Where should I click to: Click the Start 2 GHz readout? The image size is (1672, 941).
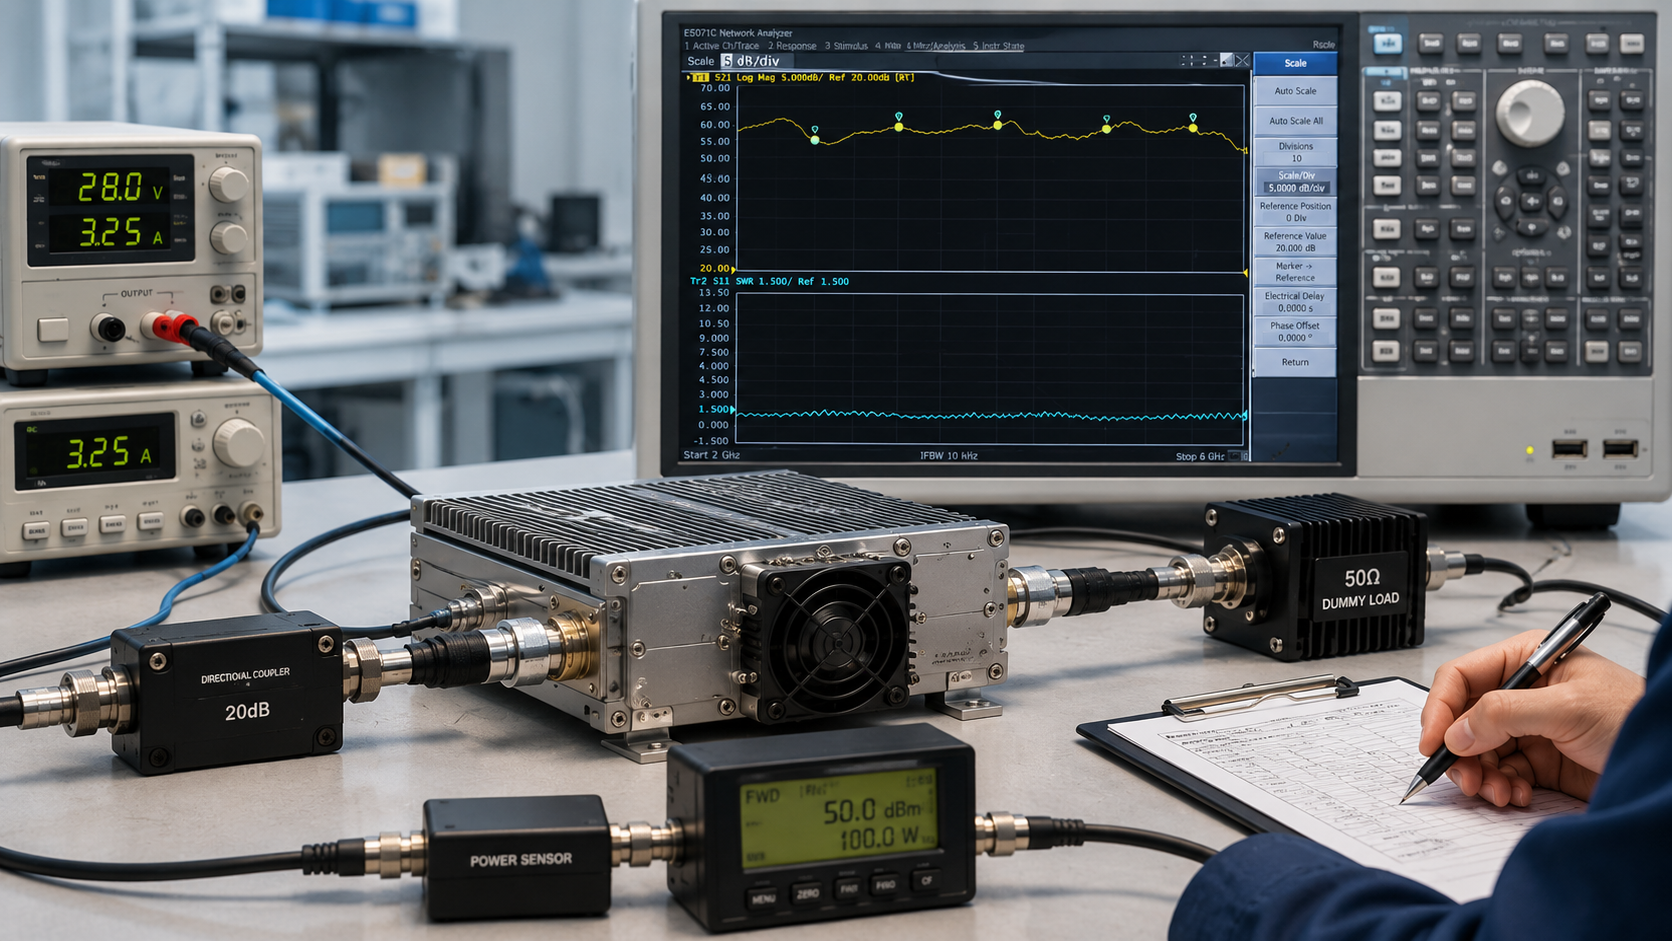pyautogui.click(x=711, y=455)
